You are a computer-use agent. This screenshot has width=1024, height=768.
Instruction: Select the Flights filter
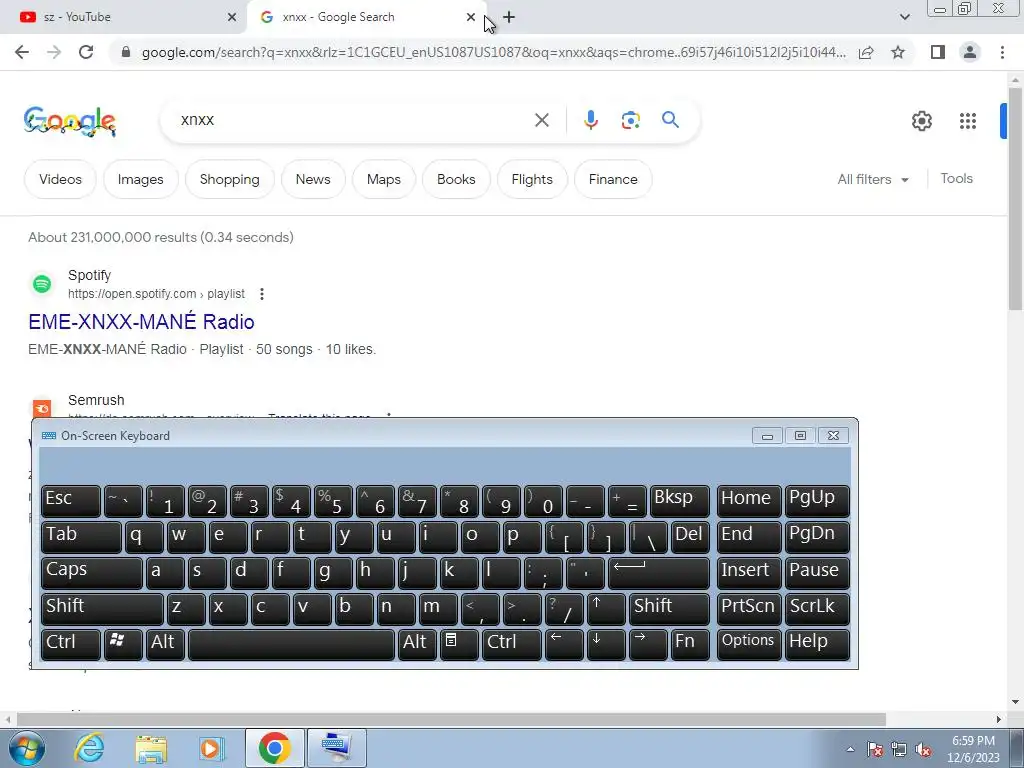pos(532,179)
